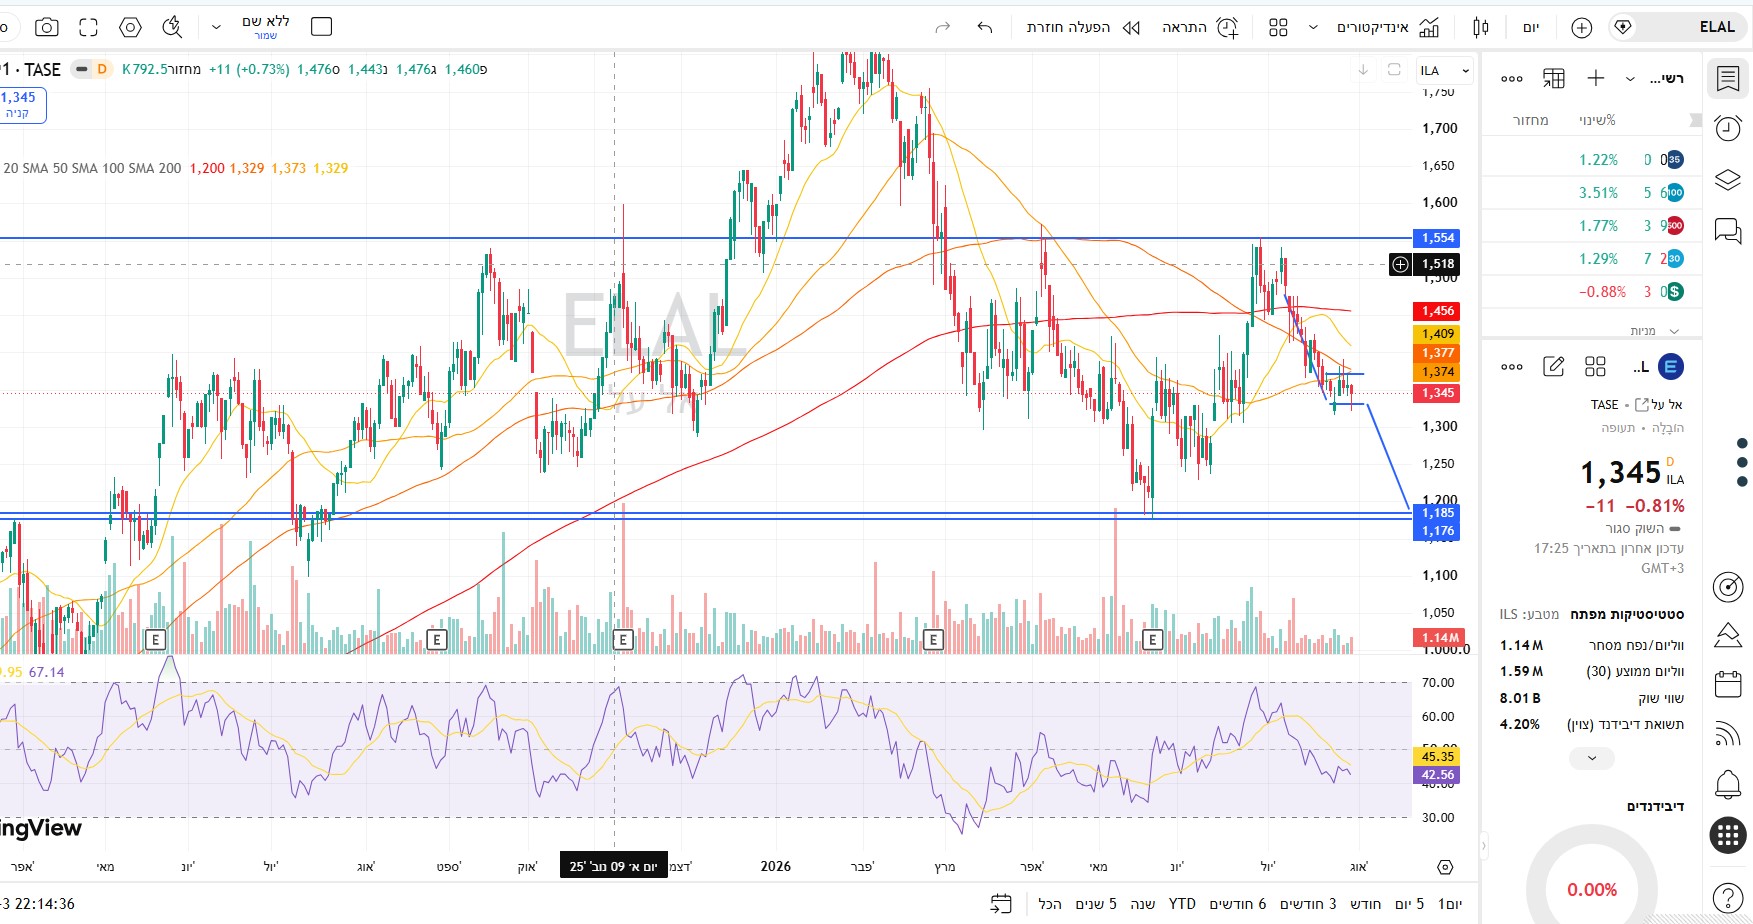The height and width of the screenshot is (924, 1753).
Task: Select the 3 חודשים time range
Action: (x=1308, y=904)
